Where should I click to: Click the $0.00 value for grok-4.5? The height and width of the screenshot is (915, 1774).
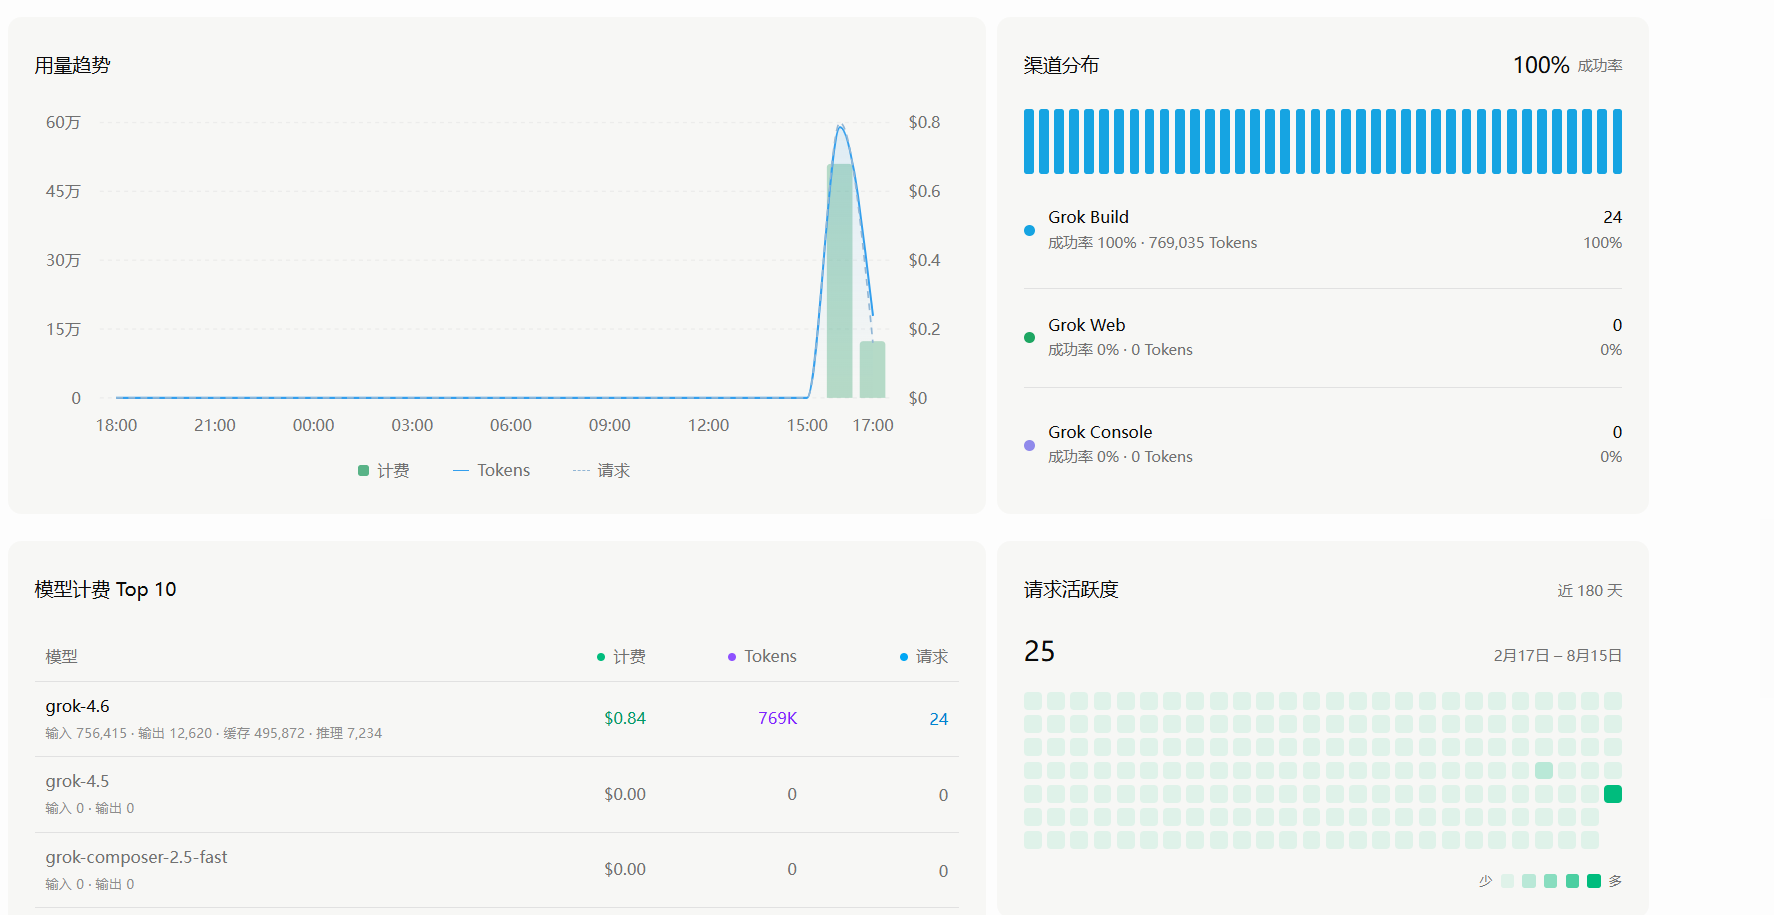pyautogui.click(x=625, y=794)
